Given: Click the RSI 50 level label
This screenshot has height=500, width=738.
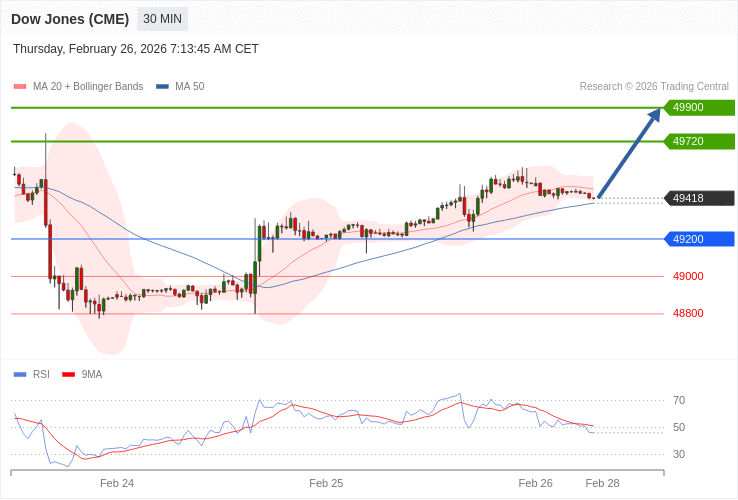Looking at the screenshot, I should 679,427.
